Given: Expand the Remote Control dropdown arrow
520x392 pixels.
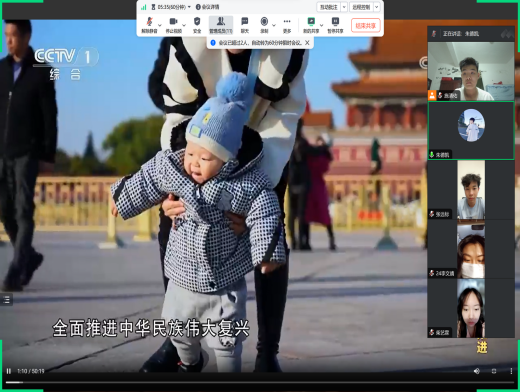Looking at the screenshot, I should coord(377,7).
